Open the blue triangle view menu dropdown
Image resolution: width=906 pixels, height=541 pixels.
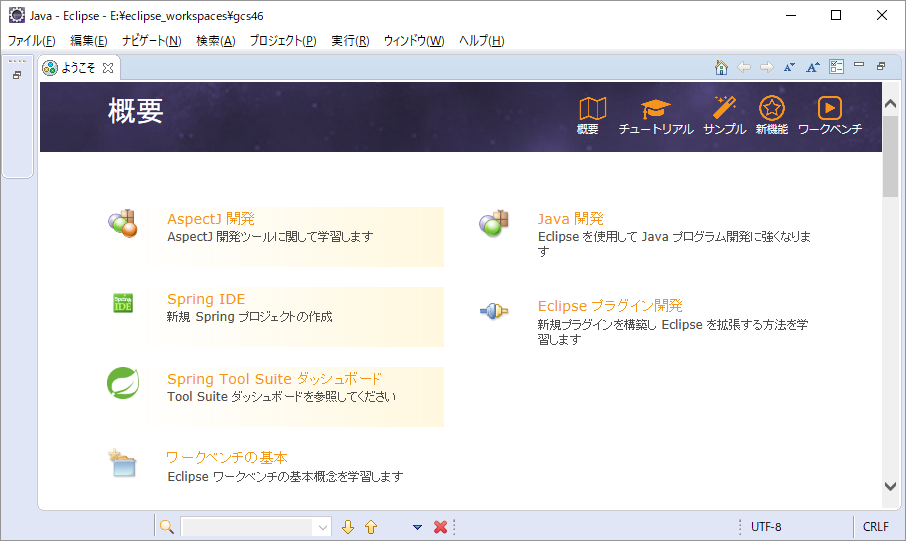417,527
